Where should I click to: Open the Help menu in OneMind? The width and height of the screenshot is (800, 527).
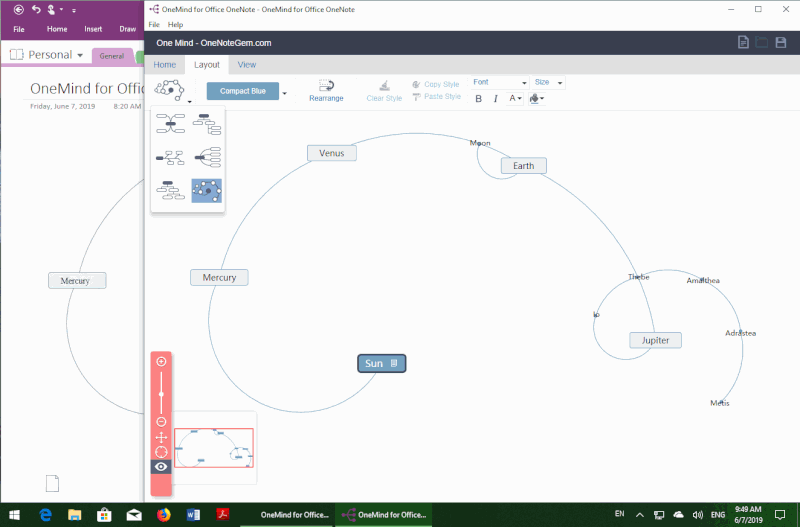(176, 24)
